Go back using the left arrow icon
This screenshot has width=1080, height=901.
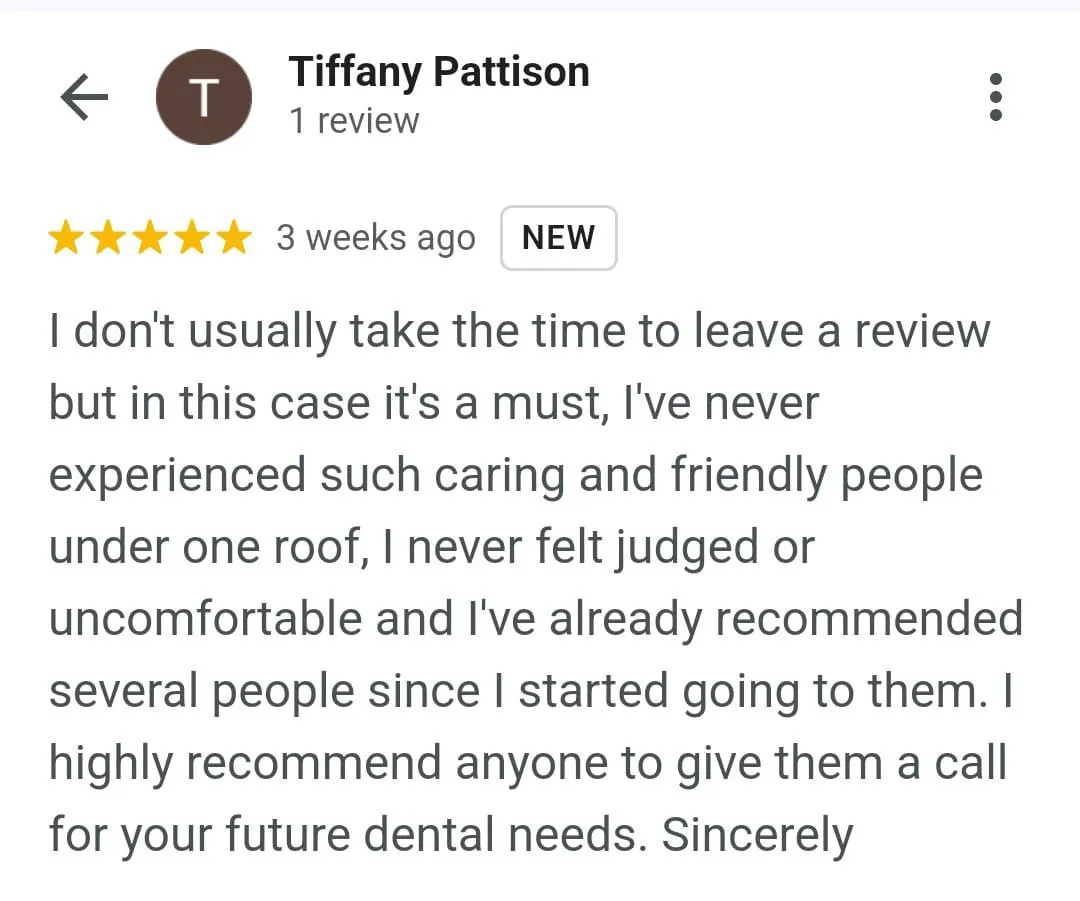coord(84,97)
